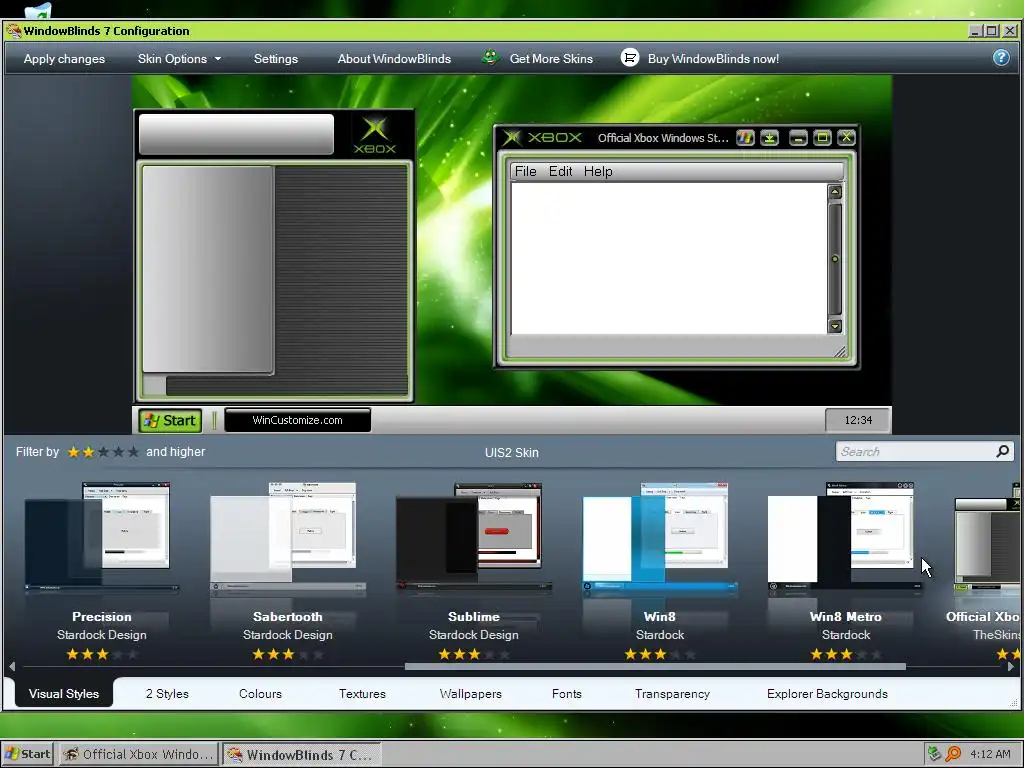Click the 12:34 preview clock

(858, 420)
